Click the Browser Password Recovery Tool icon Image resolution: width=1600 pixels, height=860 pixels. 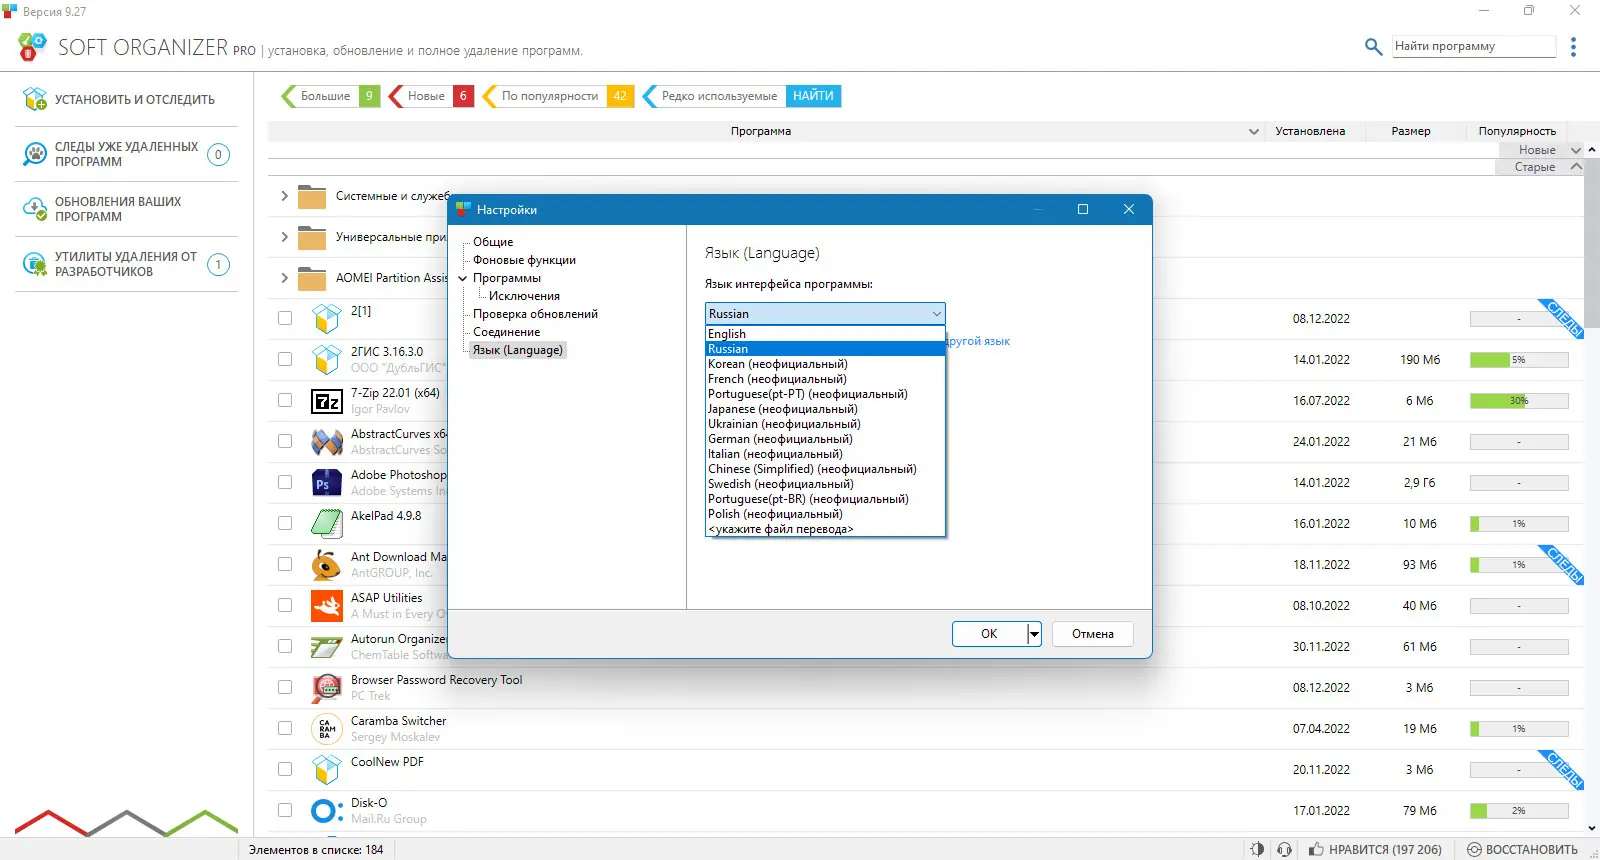click(327, 688)
